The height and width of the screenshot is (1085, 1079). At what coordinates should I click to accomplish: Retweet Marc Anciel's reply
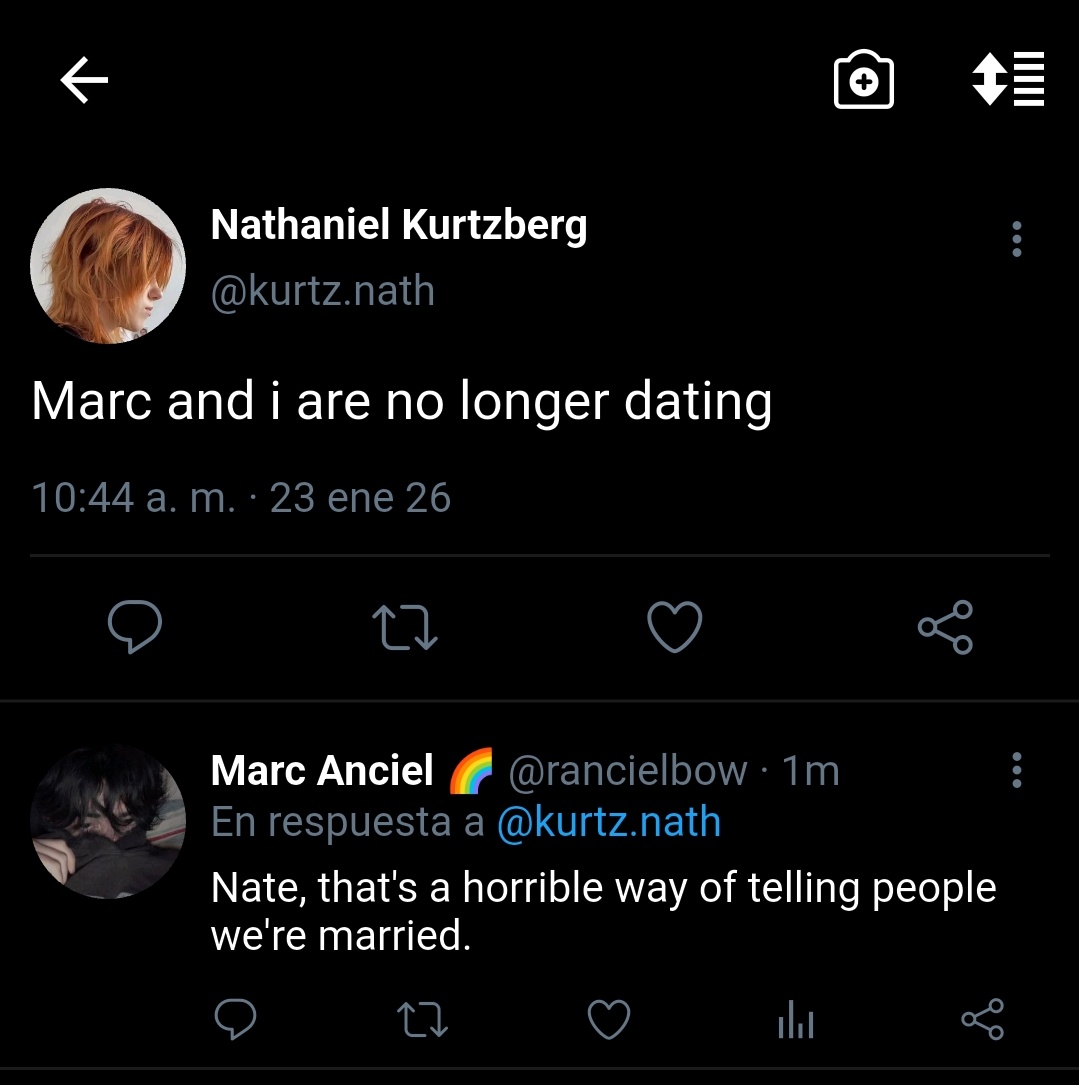(x=422, y=1020)
